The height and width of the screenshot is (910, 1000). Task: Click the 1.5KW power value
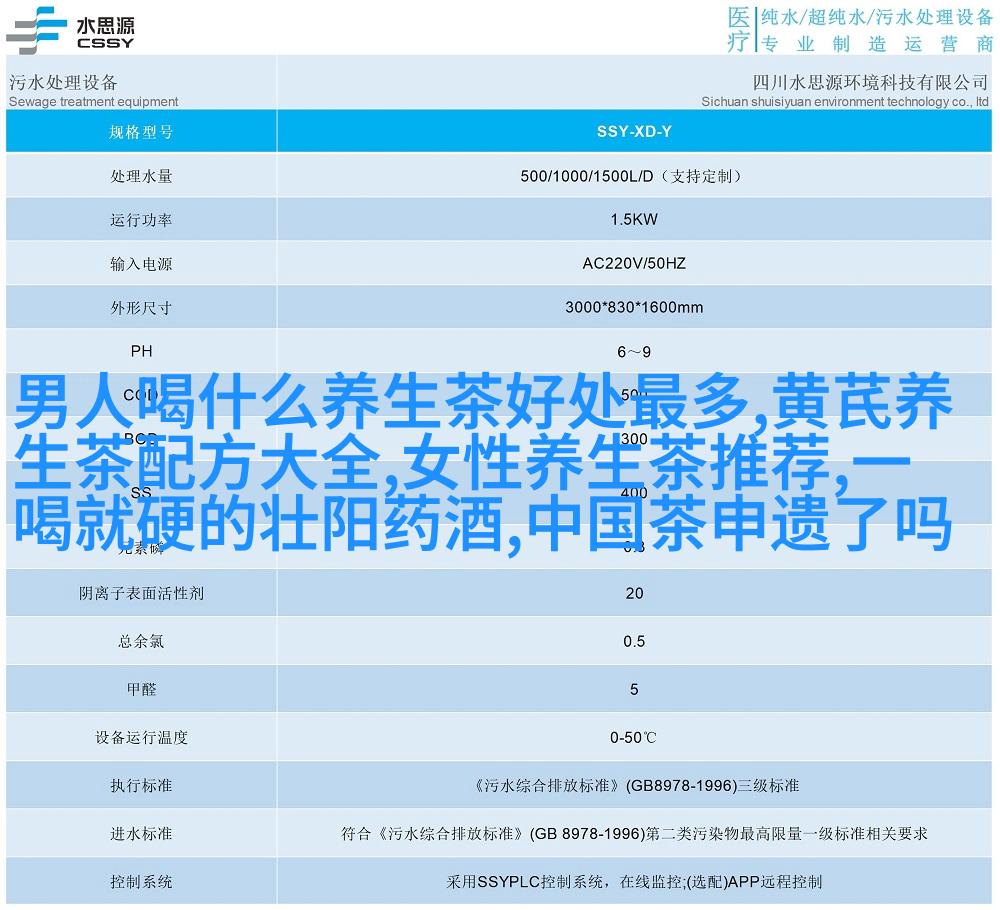tap(634, 220)
